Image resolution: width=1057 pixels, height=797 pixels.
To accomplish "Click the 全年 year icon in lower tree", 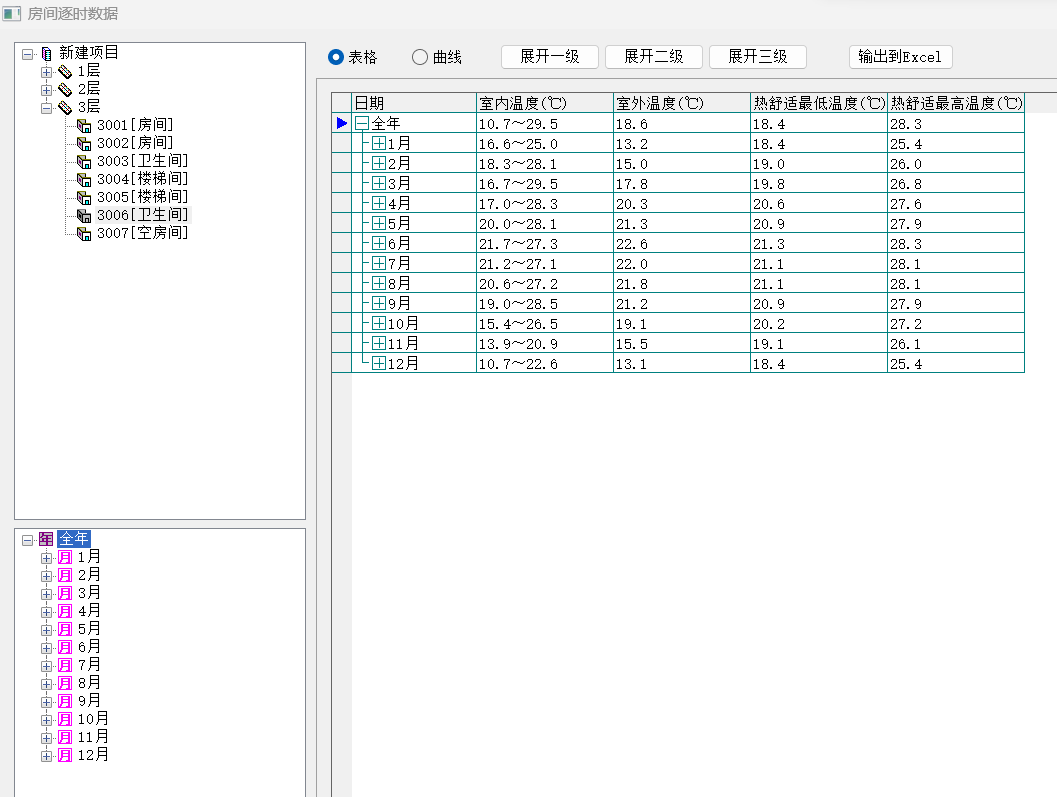I will 46,539.
